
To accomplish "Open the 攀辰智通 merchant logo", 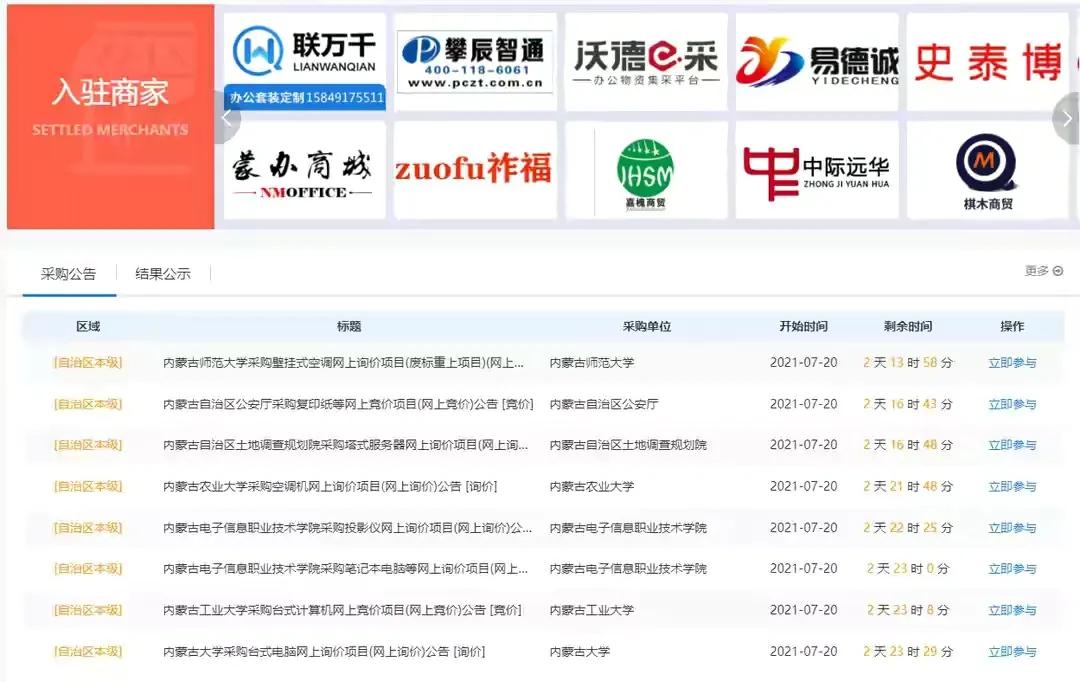I will click(475, 62).
